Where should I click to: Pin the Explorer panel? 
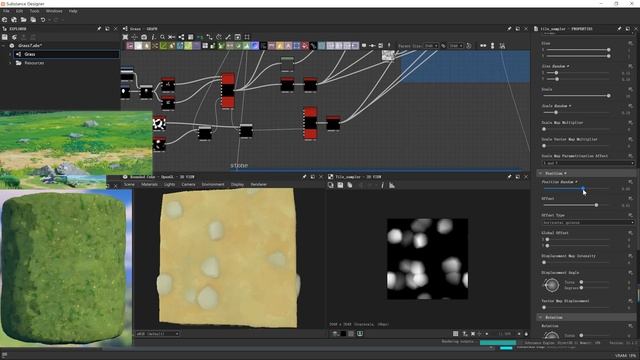click(x=99, y=29)
